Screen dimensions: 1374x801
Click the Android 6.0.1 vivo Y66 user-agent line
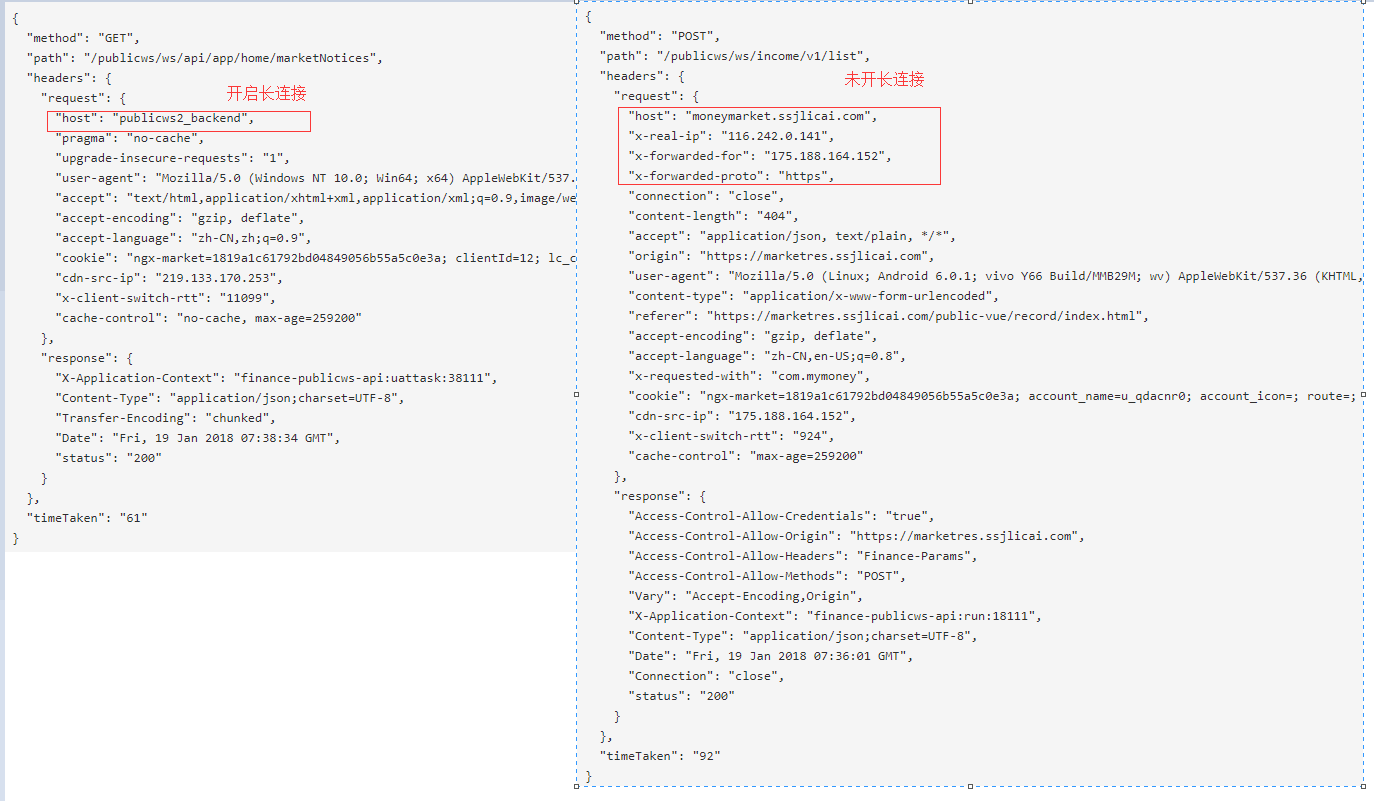click(996, 276)
